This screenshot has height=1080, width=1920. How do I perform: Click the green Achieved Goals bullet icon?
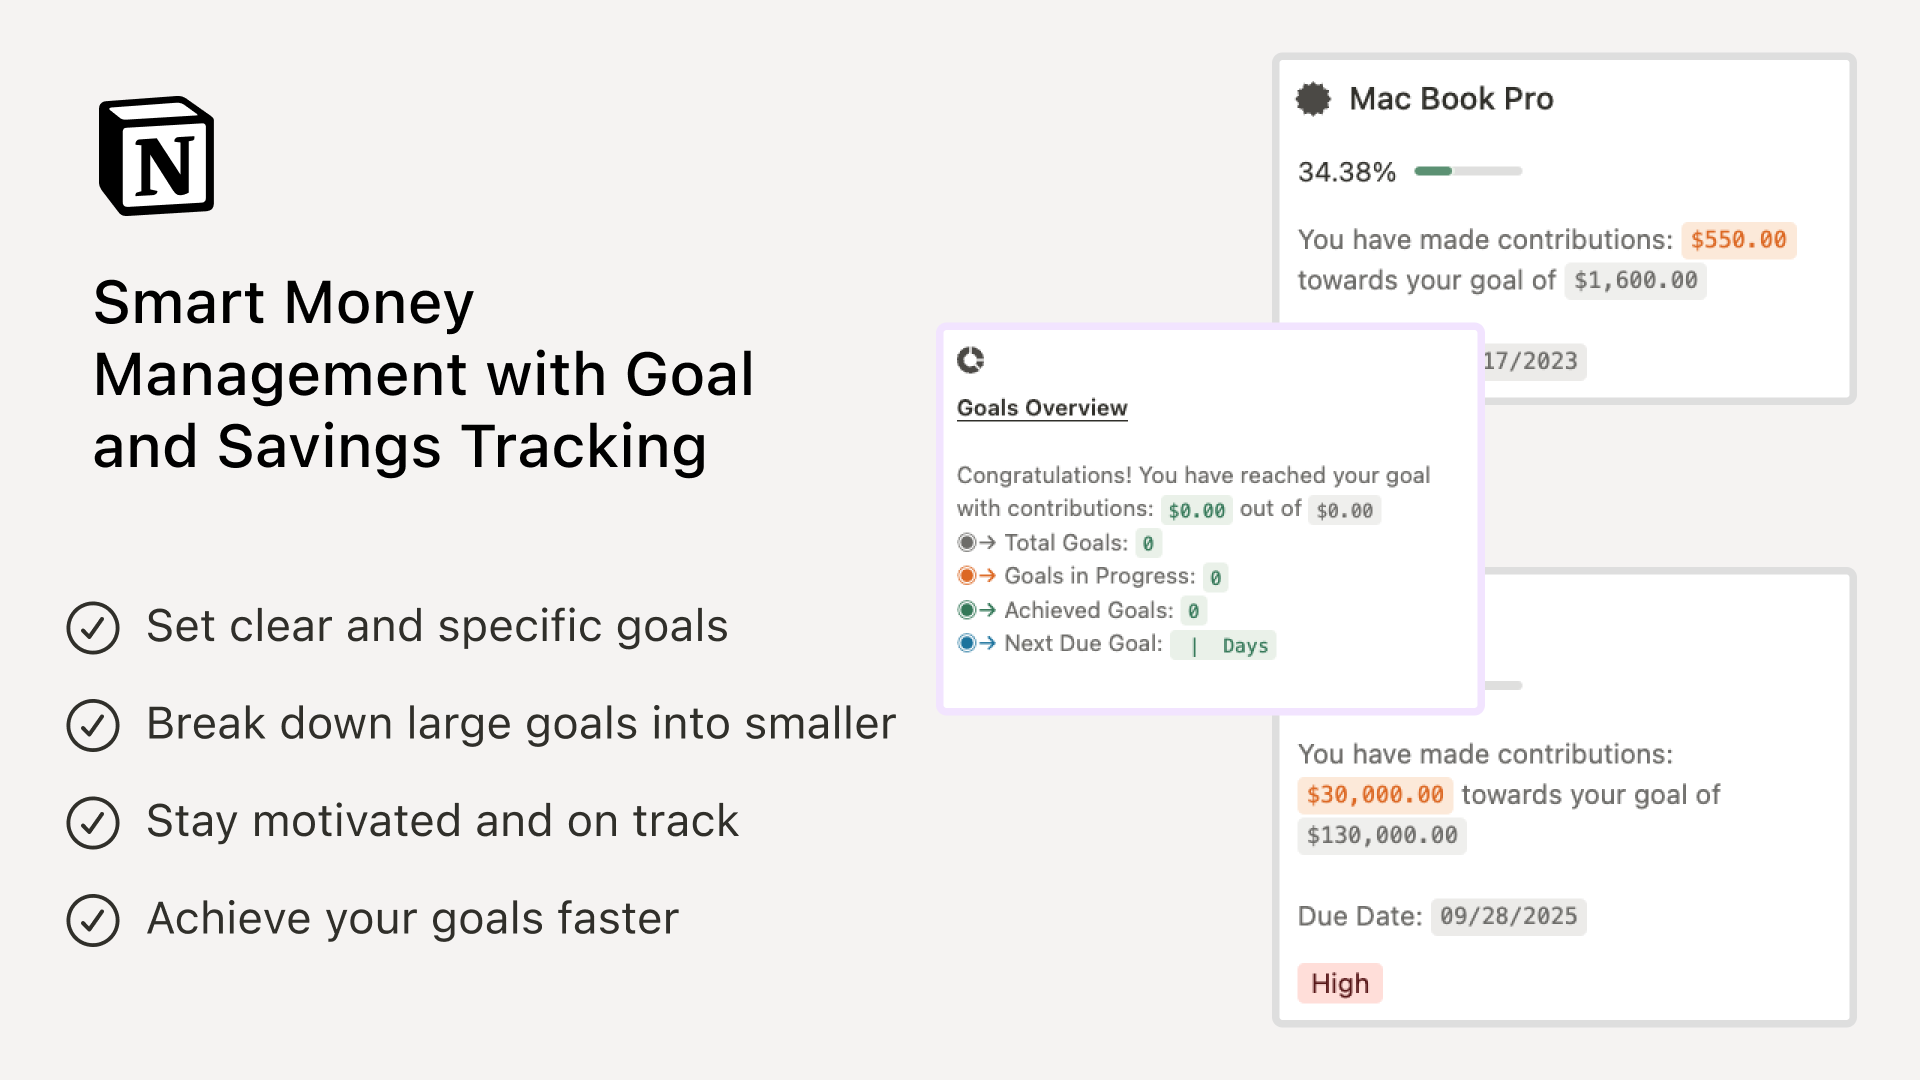(966, 610)
